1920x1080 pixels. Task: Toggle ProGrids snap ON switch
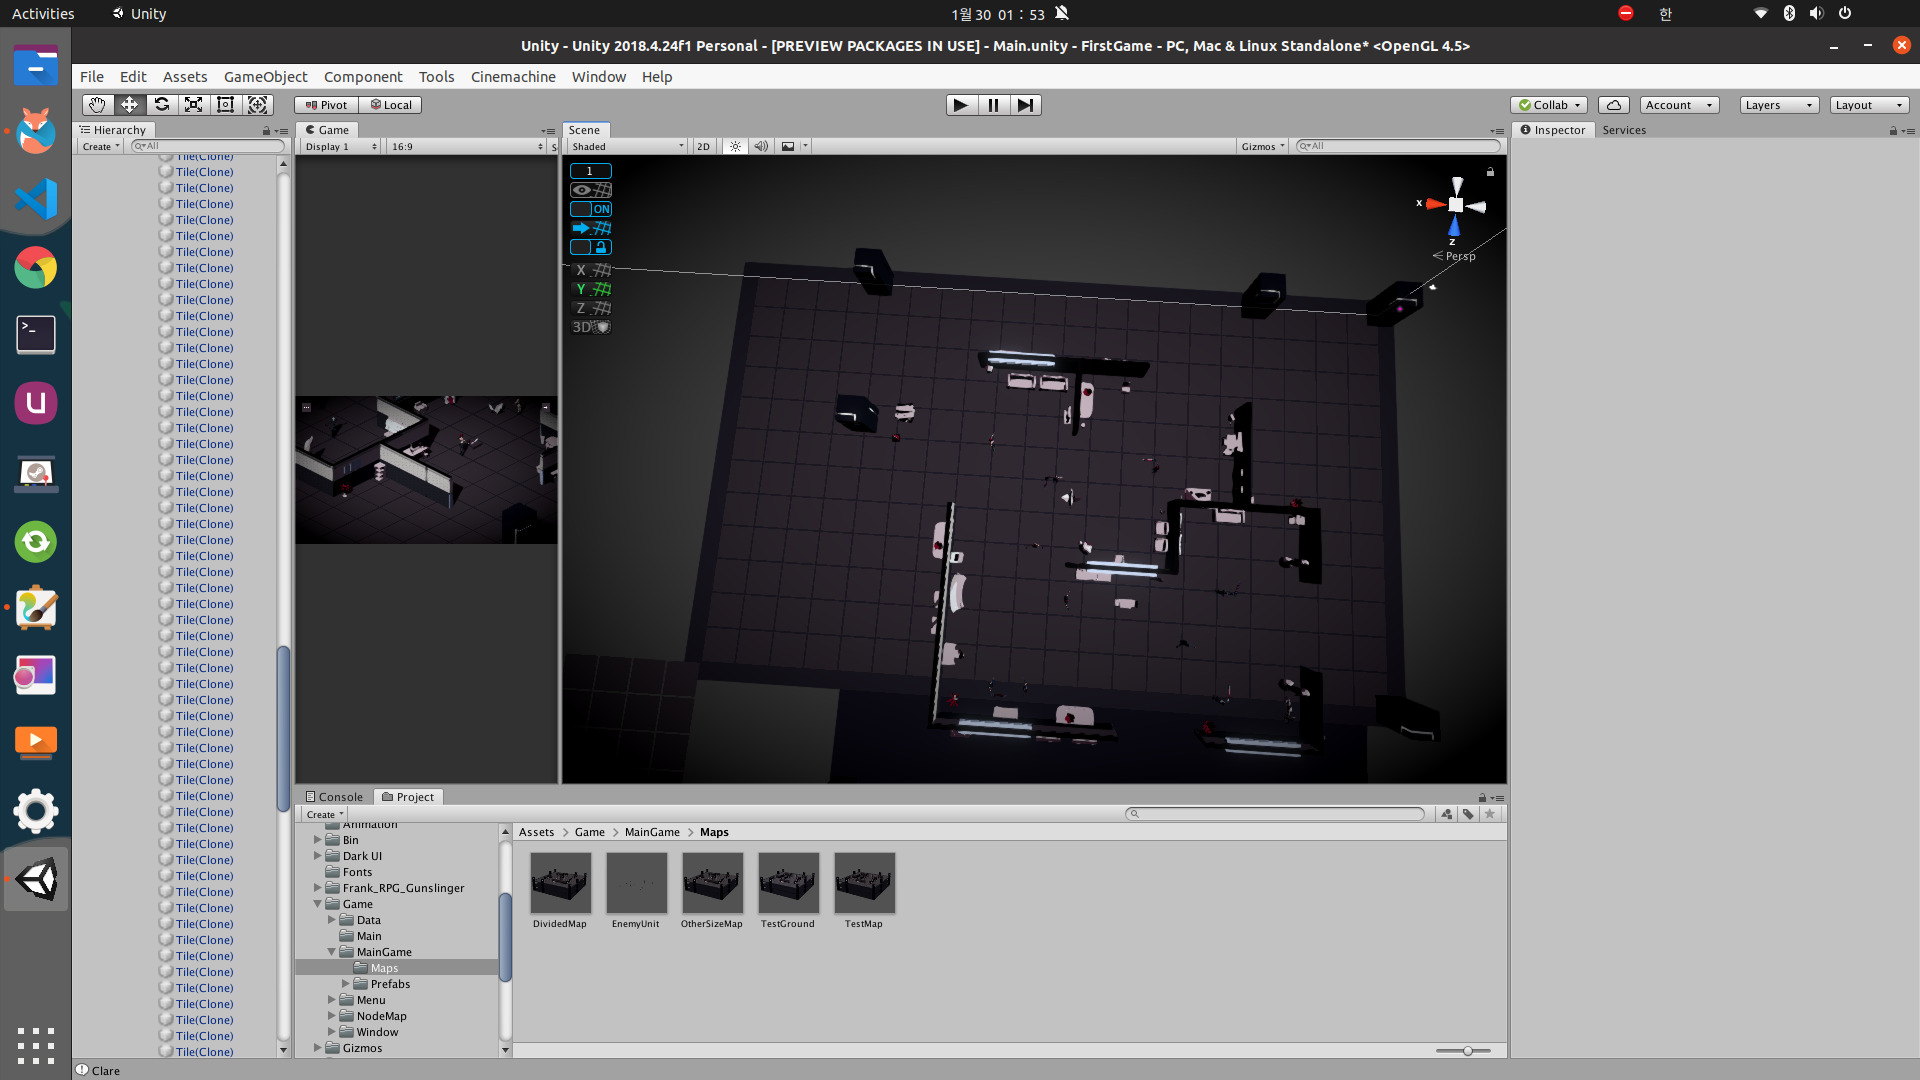[x=591, y=209]
